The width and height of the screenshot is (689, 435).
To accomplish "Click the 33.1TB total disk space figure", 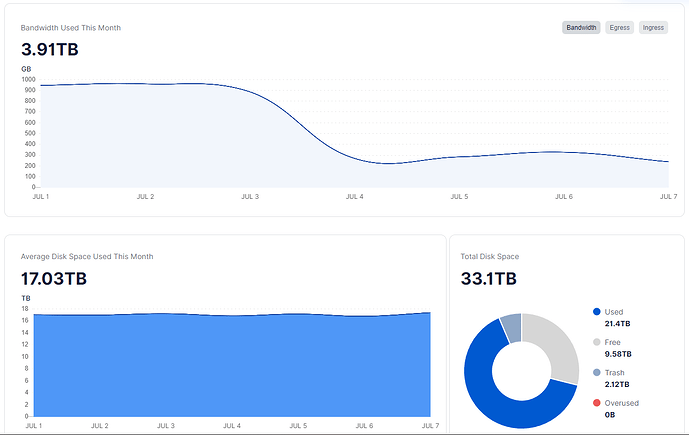I will (x=488, y=278).
